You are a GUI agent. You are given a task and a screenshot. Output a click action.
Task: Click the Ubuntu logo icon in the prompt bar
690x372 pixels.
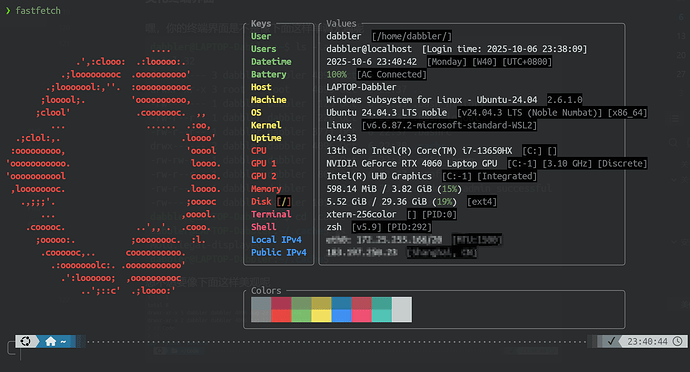point(26,341)
